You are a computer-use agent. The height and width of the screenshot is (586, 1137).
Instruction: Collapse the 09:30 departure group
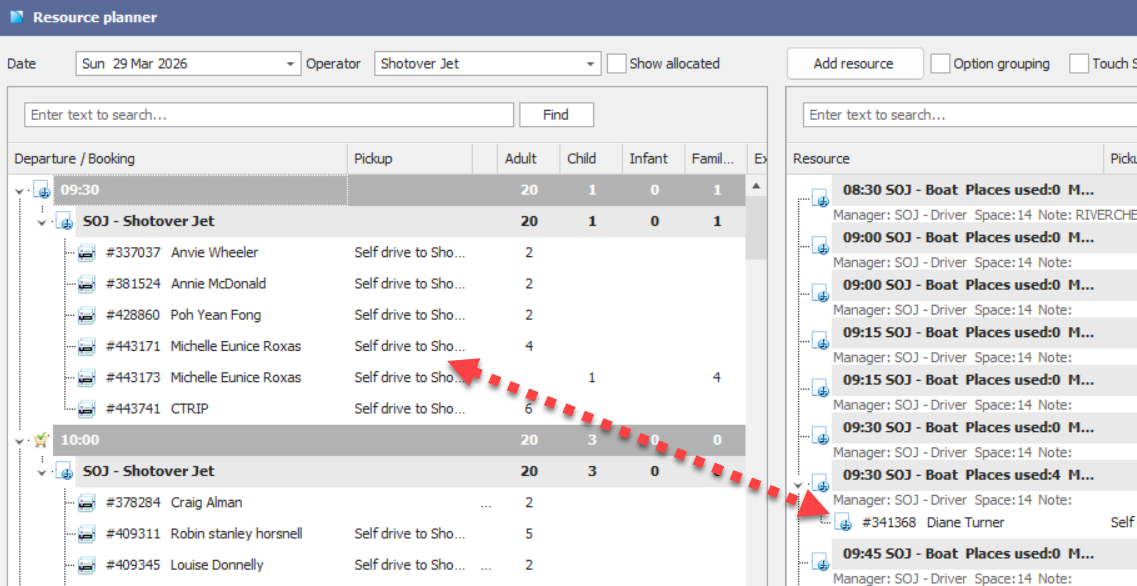click(x=20, y=191)
